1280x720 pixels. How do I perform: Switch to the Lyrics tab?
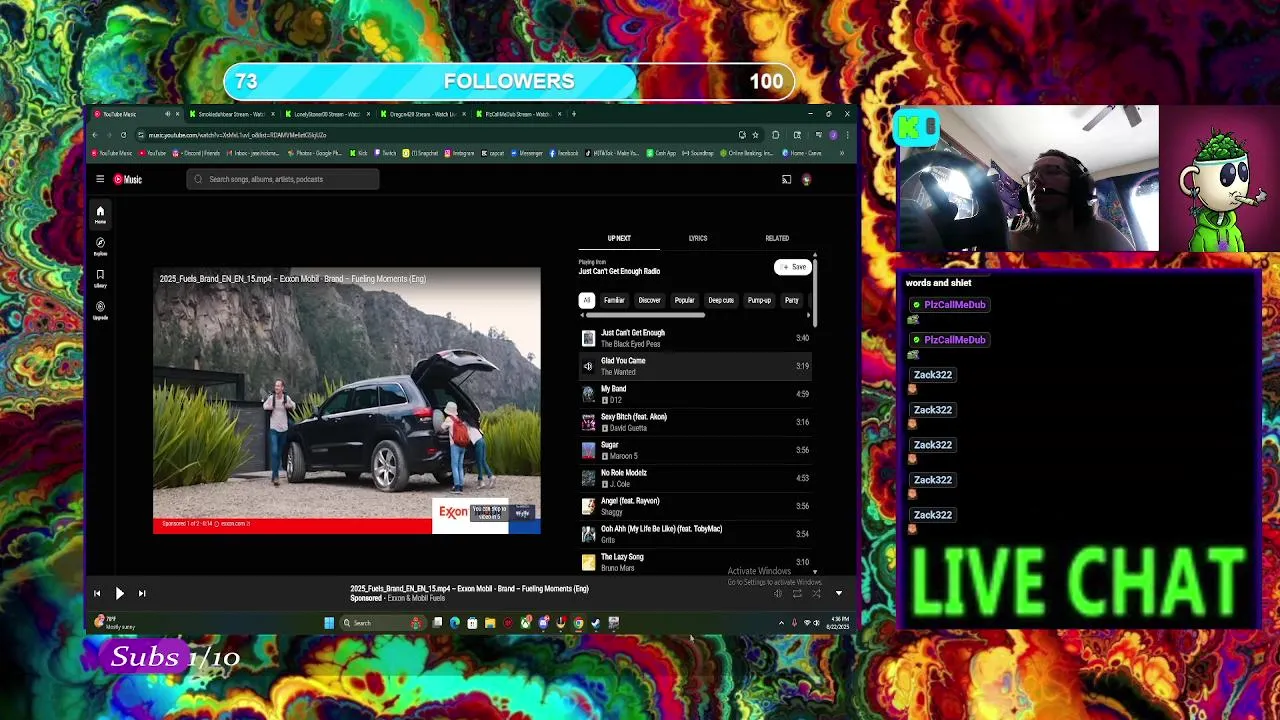(x=698, y=238)
